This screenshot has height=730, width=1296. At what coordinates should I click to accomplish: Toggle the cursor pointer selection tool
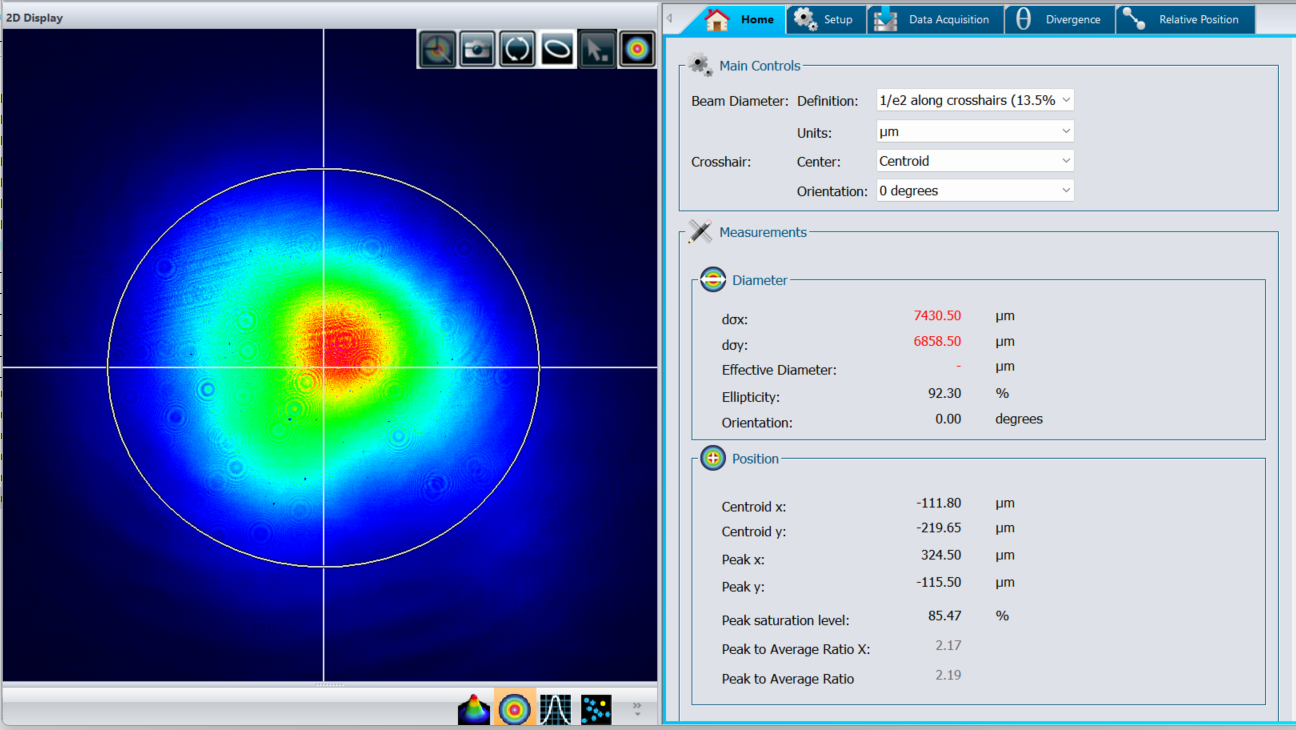597,49
